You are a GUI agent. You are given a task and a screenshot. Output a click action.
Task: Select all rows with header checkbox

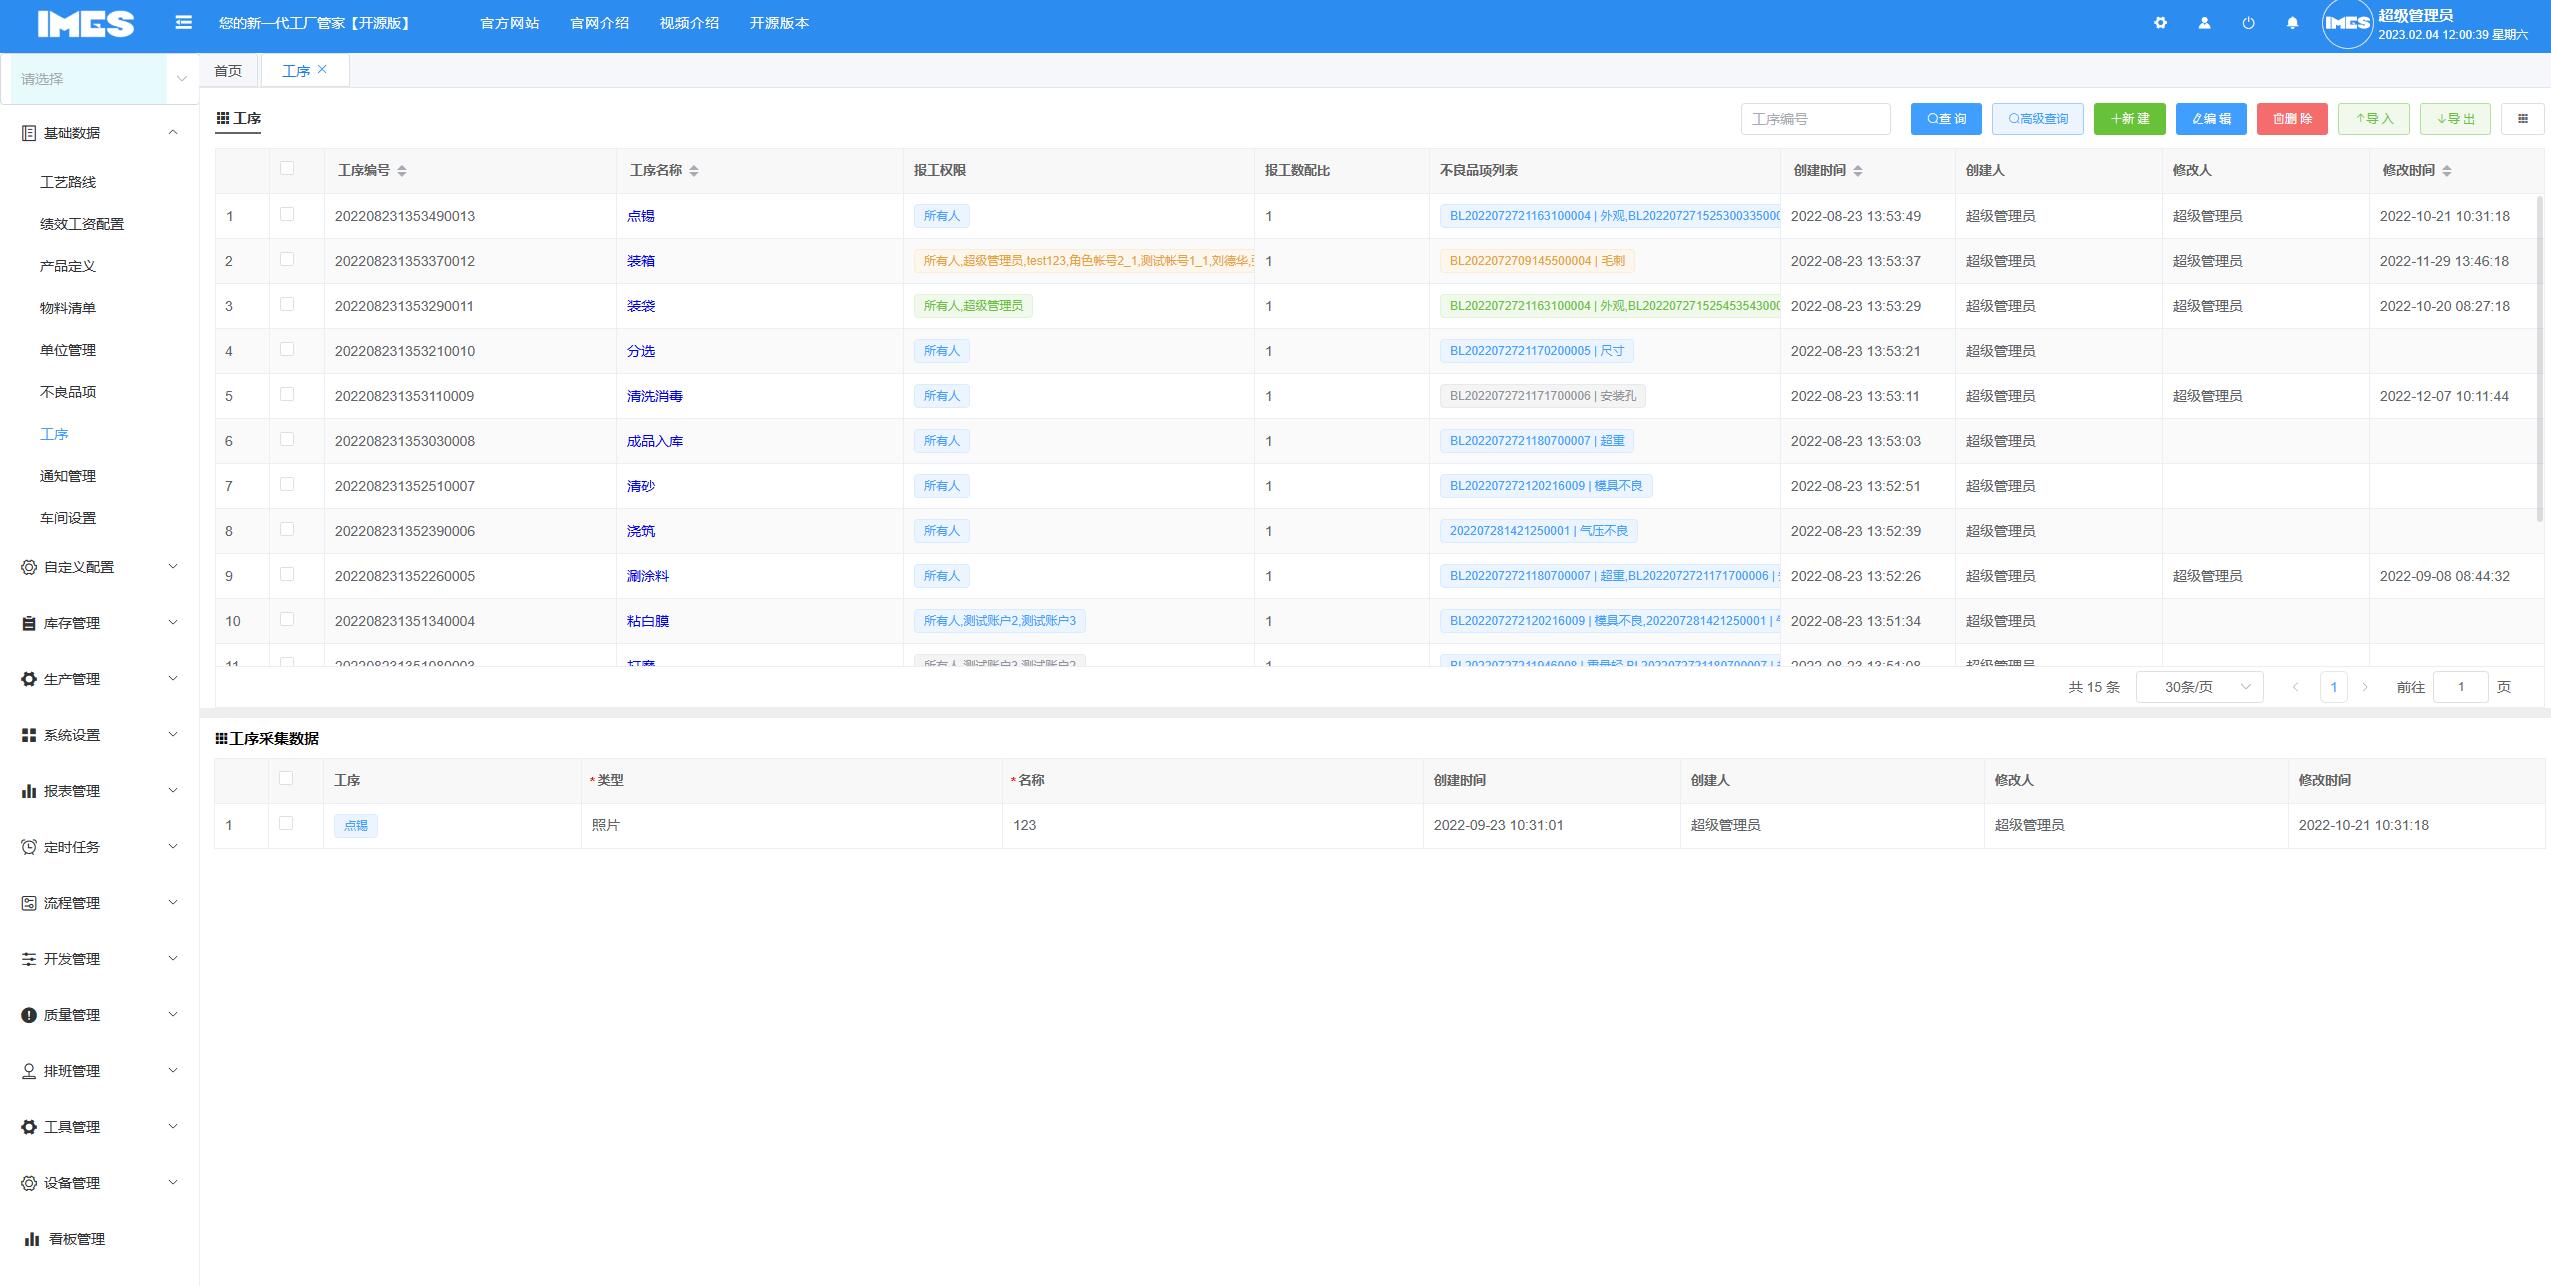tap(287, 168)
